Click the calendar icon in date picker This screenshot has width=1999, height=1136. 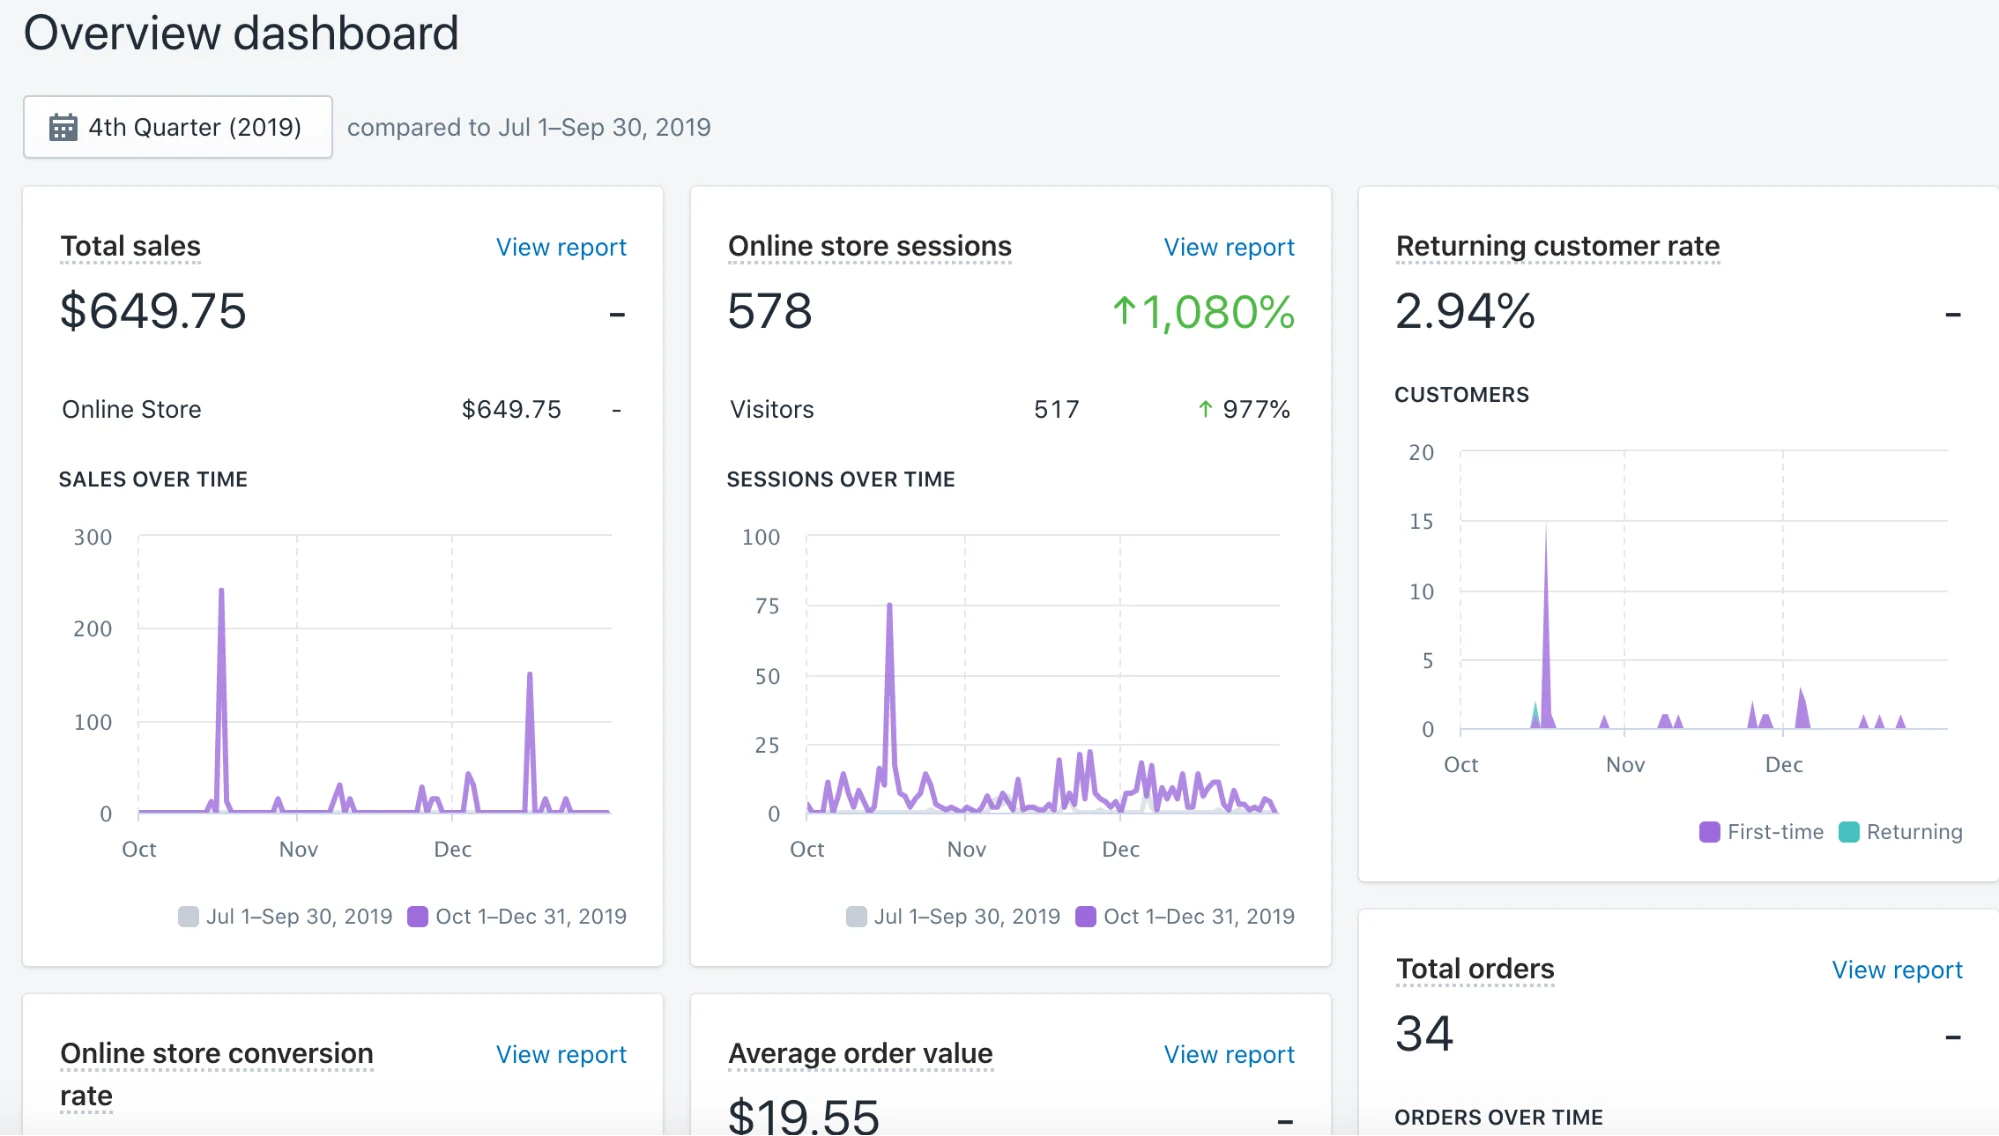(63, 127)
